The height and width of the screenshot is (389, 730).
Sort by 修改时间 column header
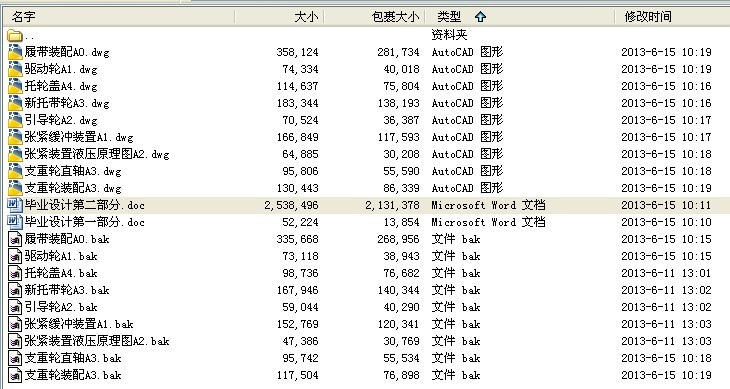(x=648, y=17)
